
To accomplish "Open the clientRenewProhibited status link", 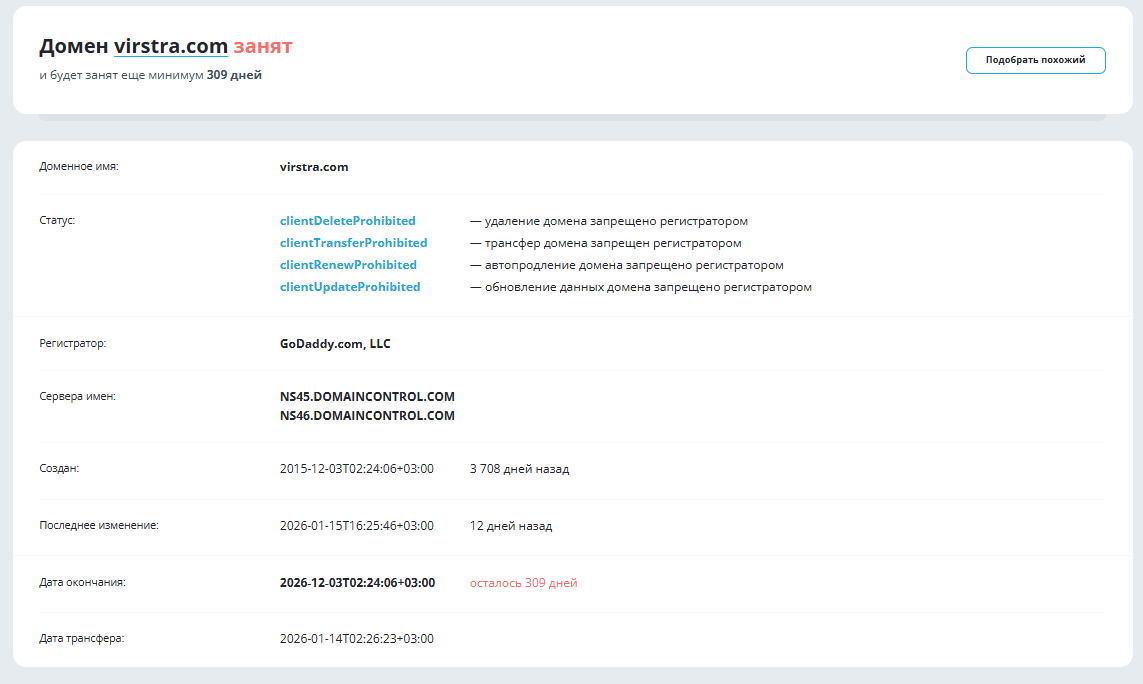I will click(x=348, y=265).
